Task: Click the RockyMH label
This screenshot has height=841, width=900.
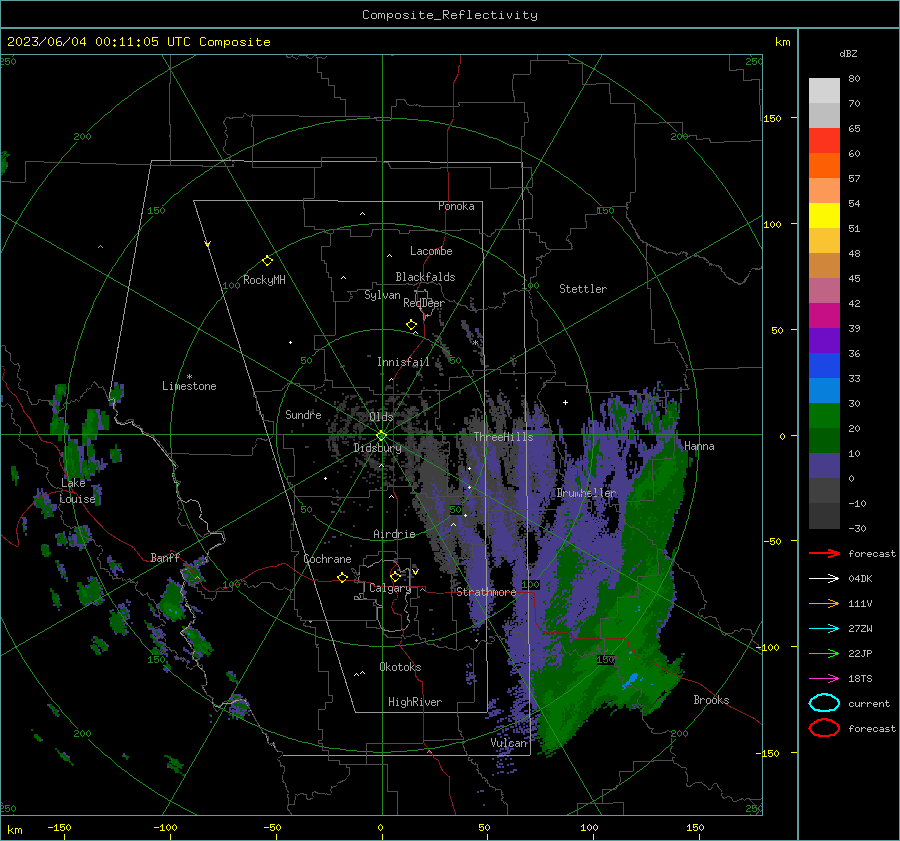Action: click(x=264, y=280)
